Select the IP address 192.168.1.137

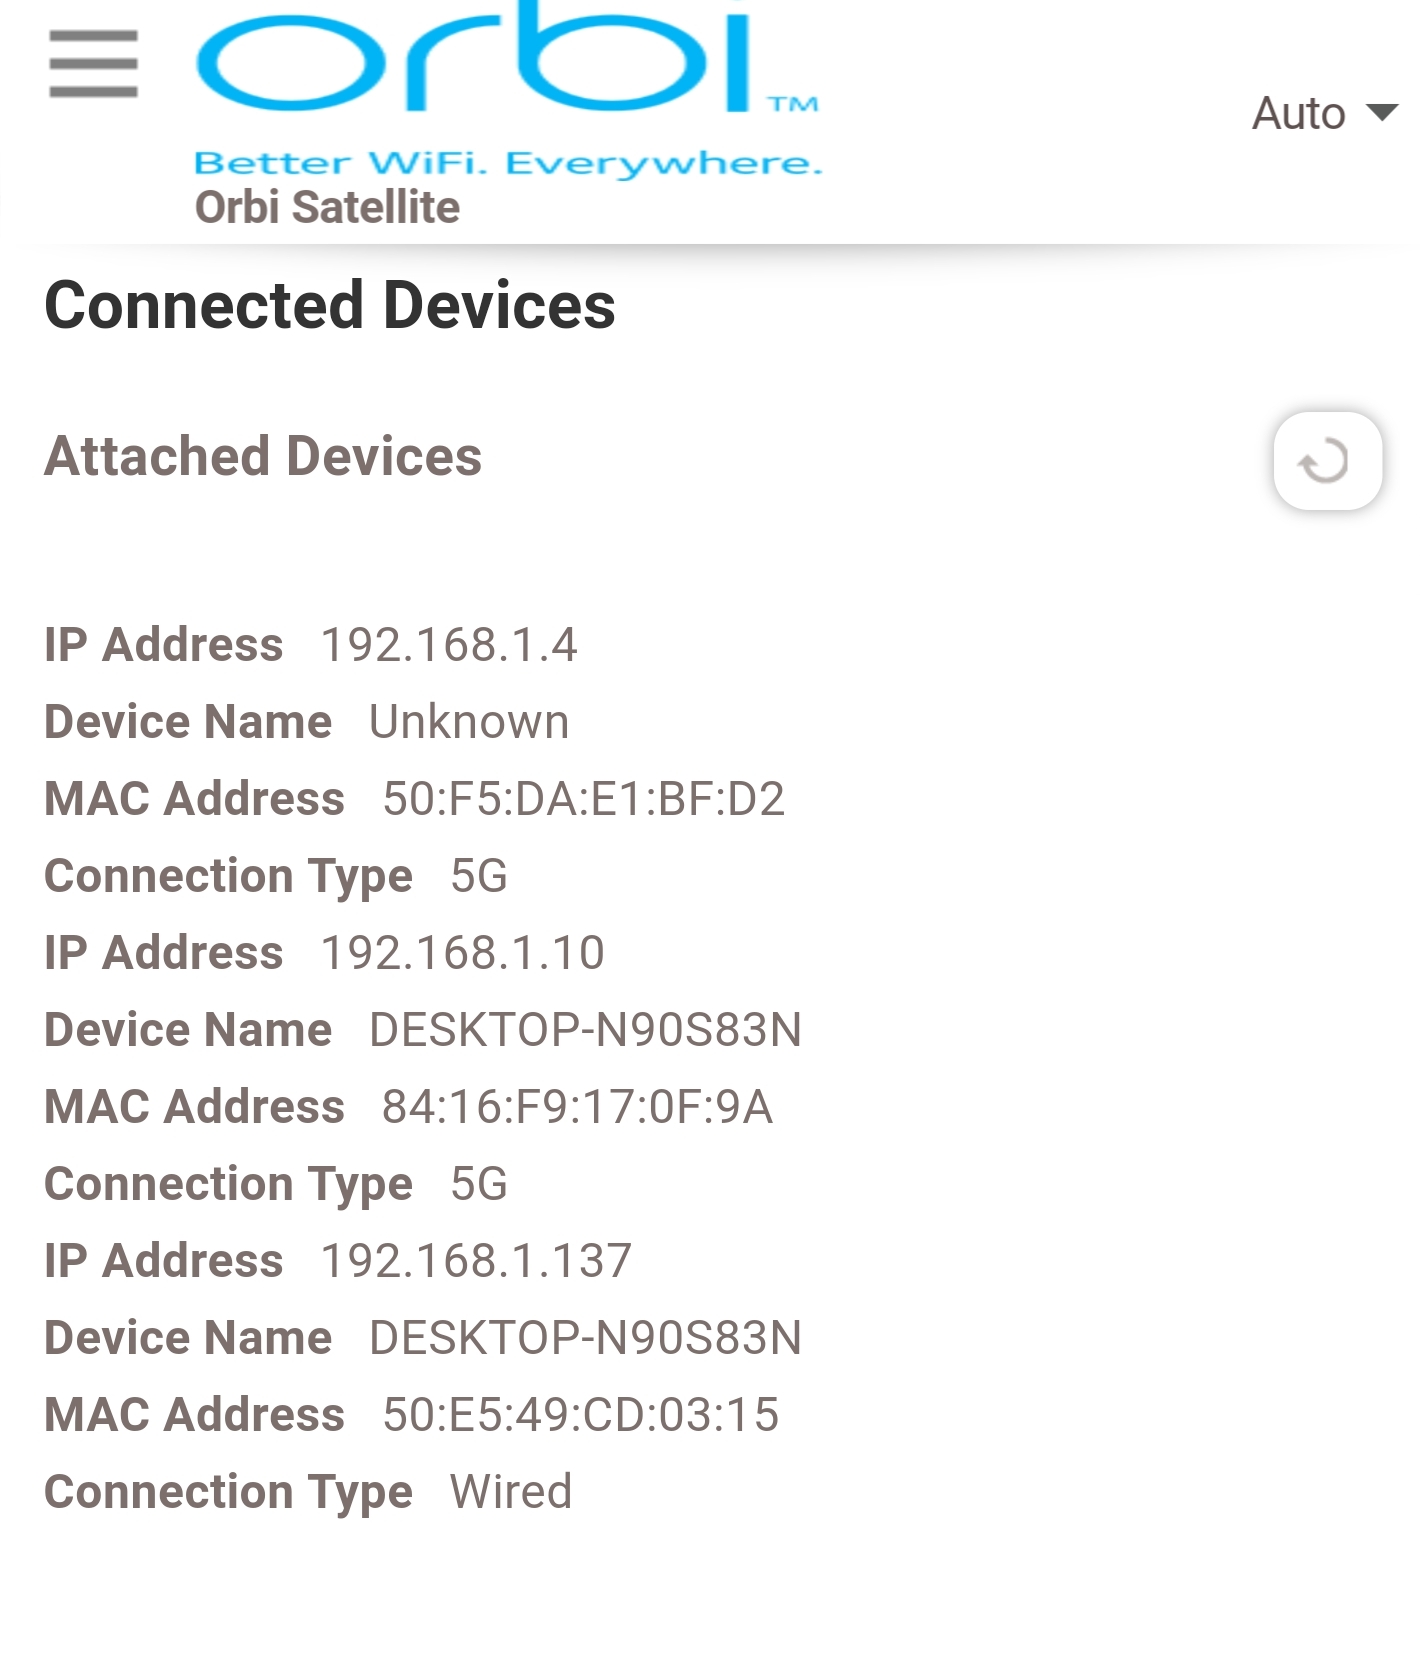[x=476, y=1261]
